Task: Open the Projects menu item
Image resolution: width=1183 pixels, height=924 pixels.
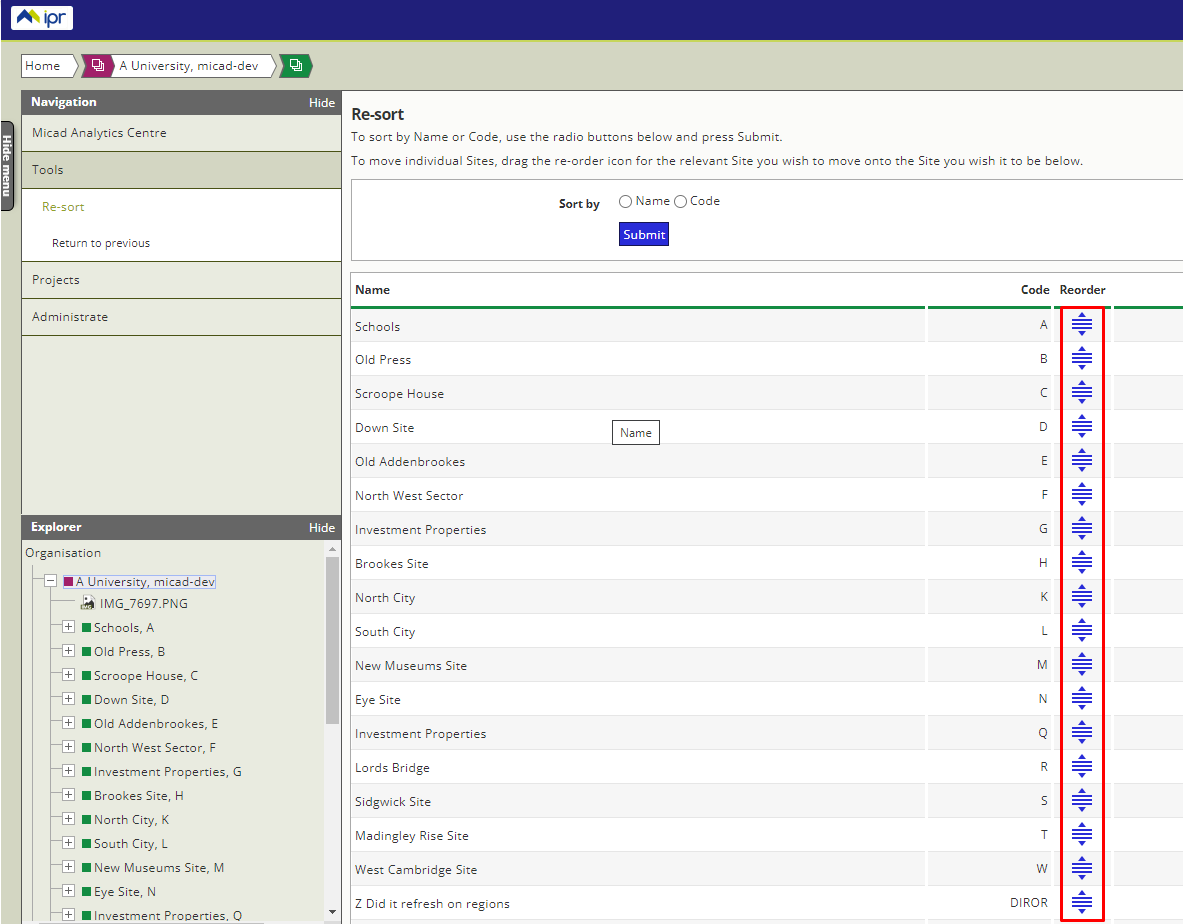Action: tap(56, 280)
